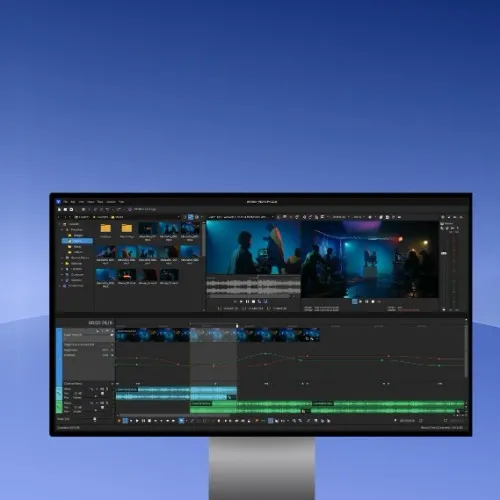Click the Rate slider handle below track headers
The width and height of the screenshot is (500, 500).
coord(95,419)
